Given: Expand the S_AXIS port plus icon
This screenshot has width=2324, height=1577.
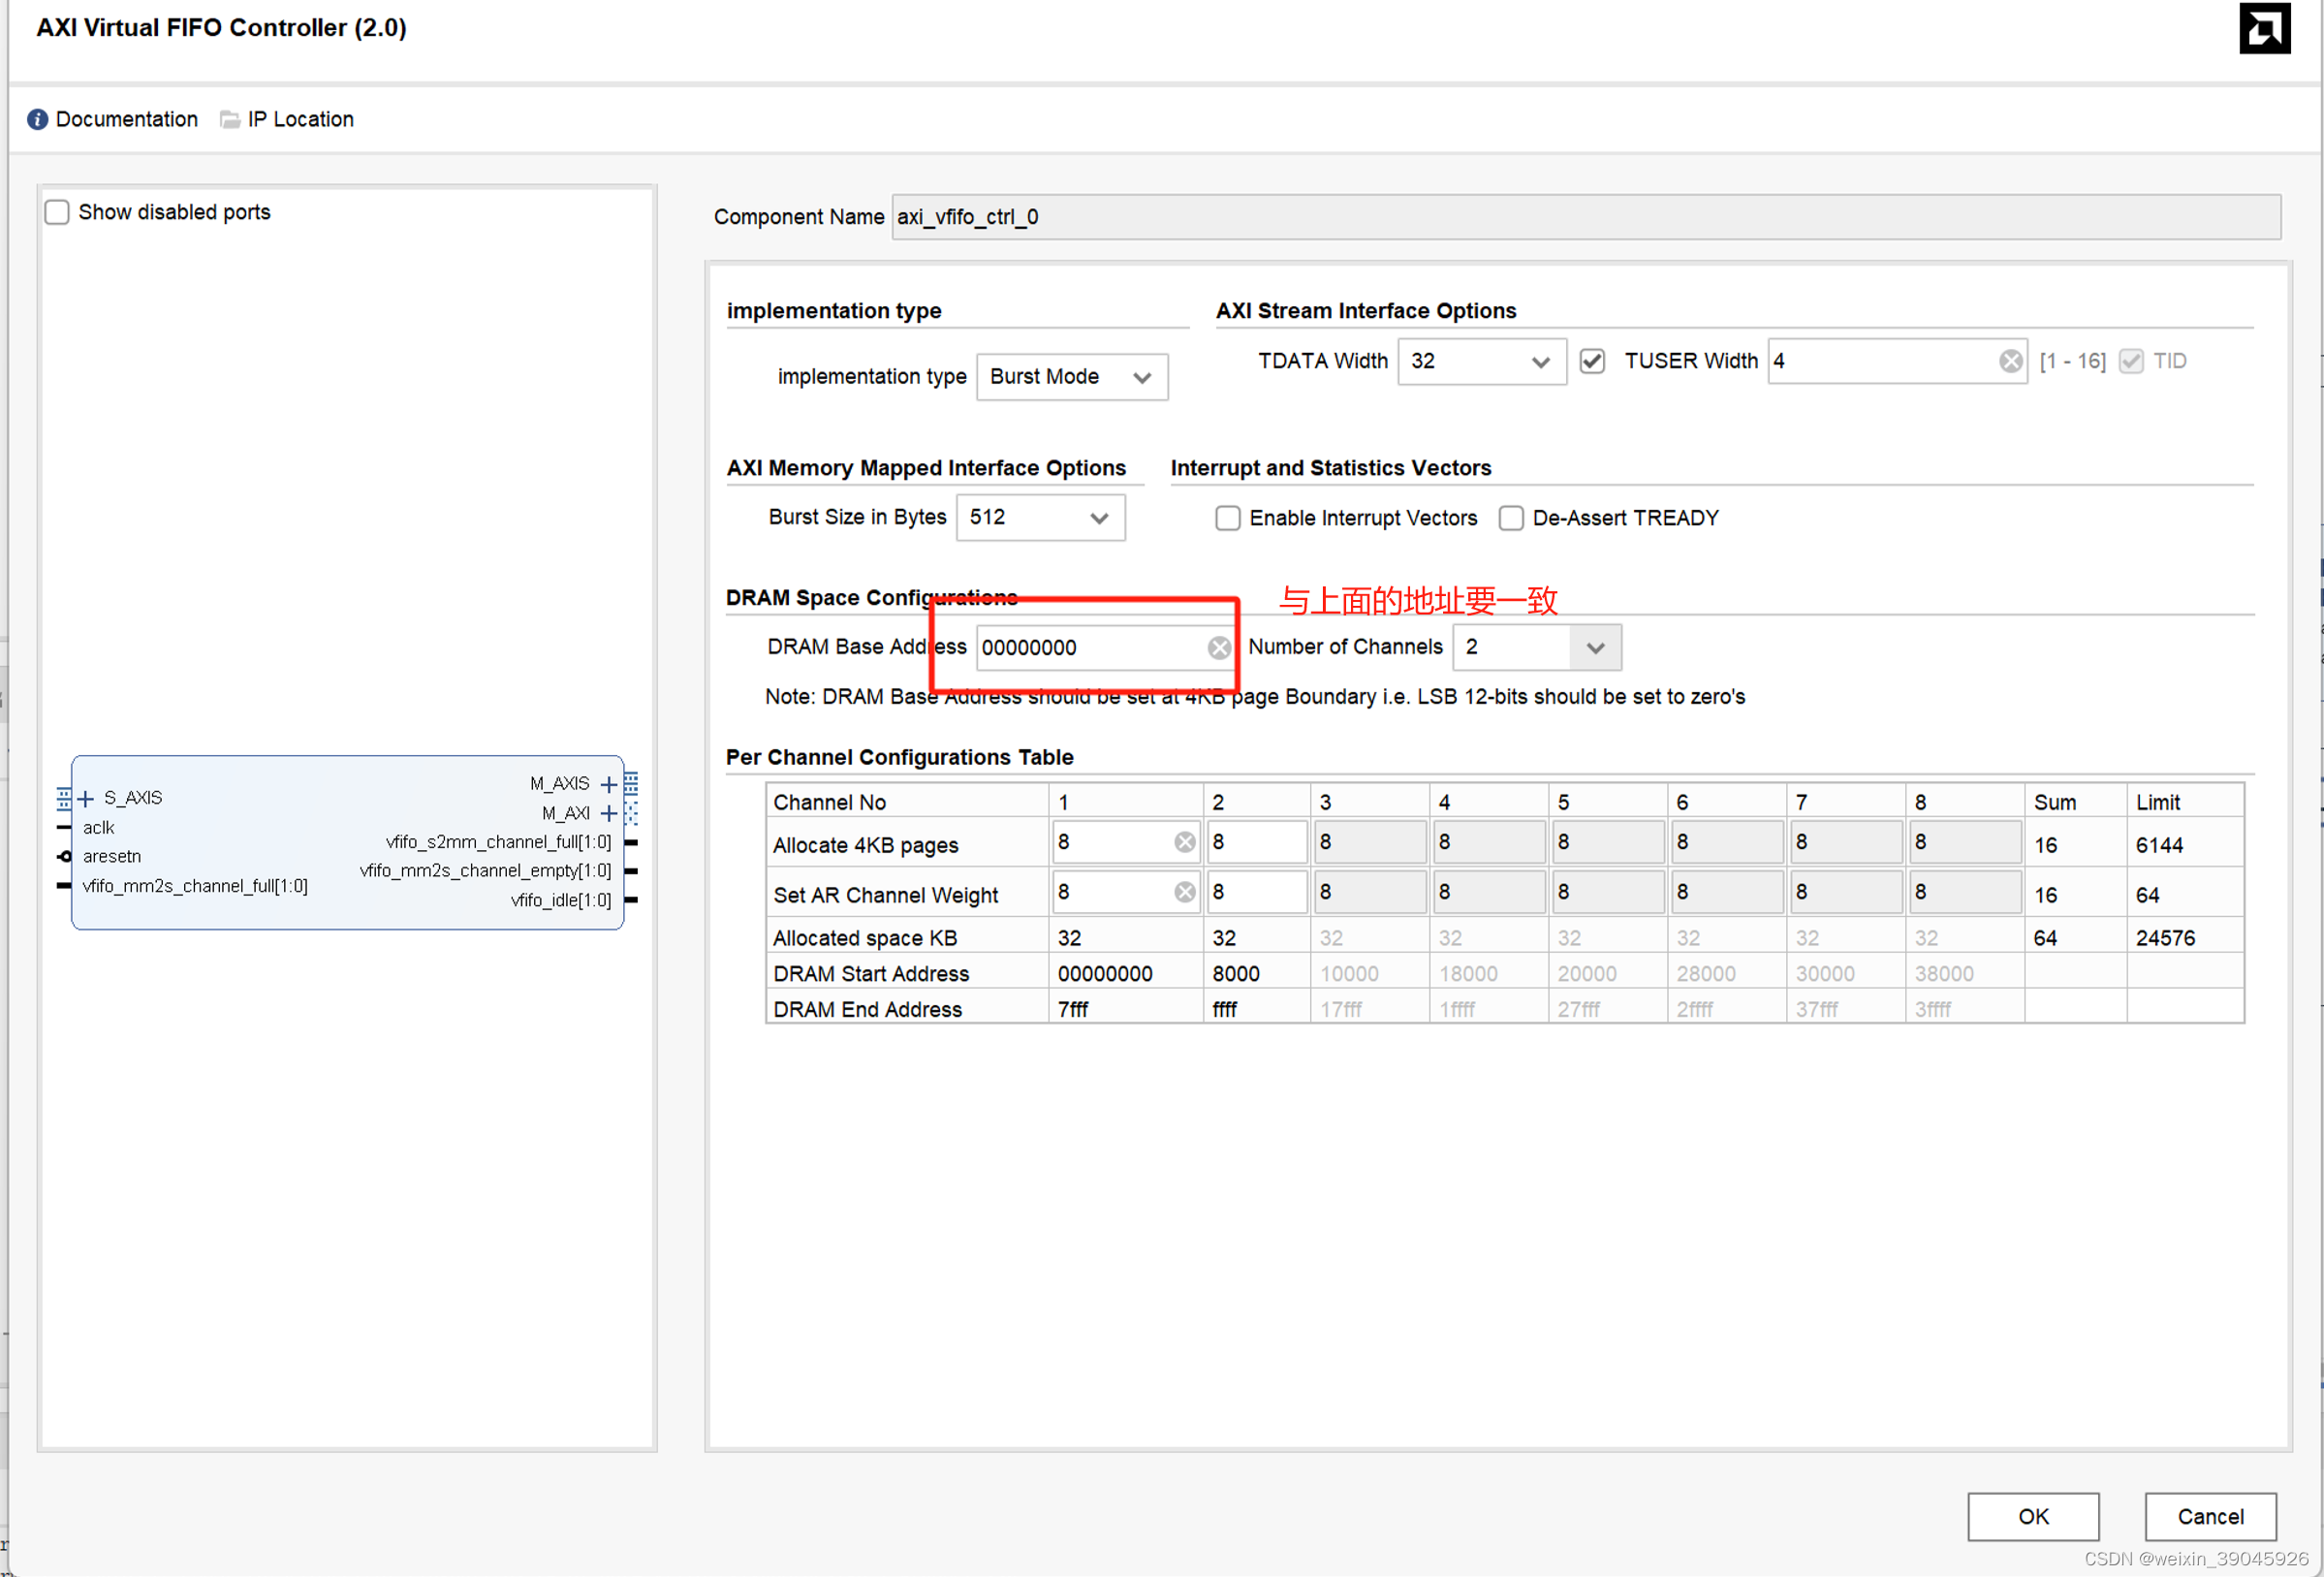Looking at the screenshot, I should (x=86, y=799).
